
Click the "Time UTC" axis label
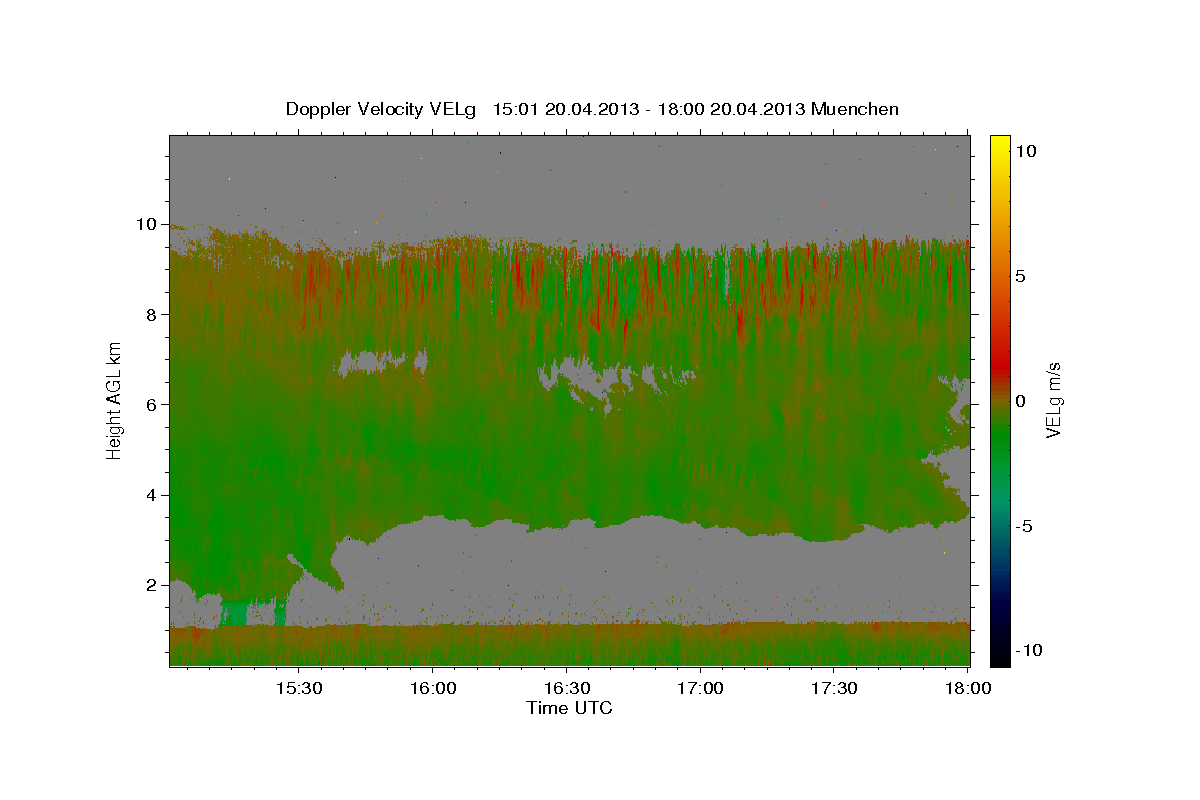(569, 708)
